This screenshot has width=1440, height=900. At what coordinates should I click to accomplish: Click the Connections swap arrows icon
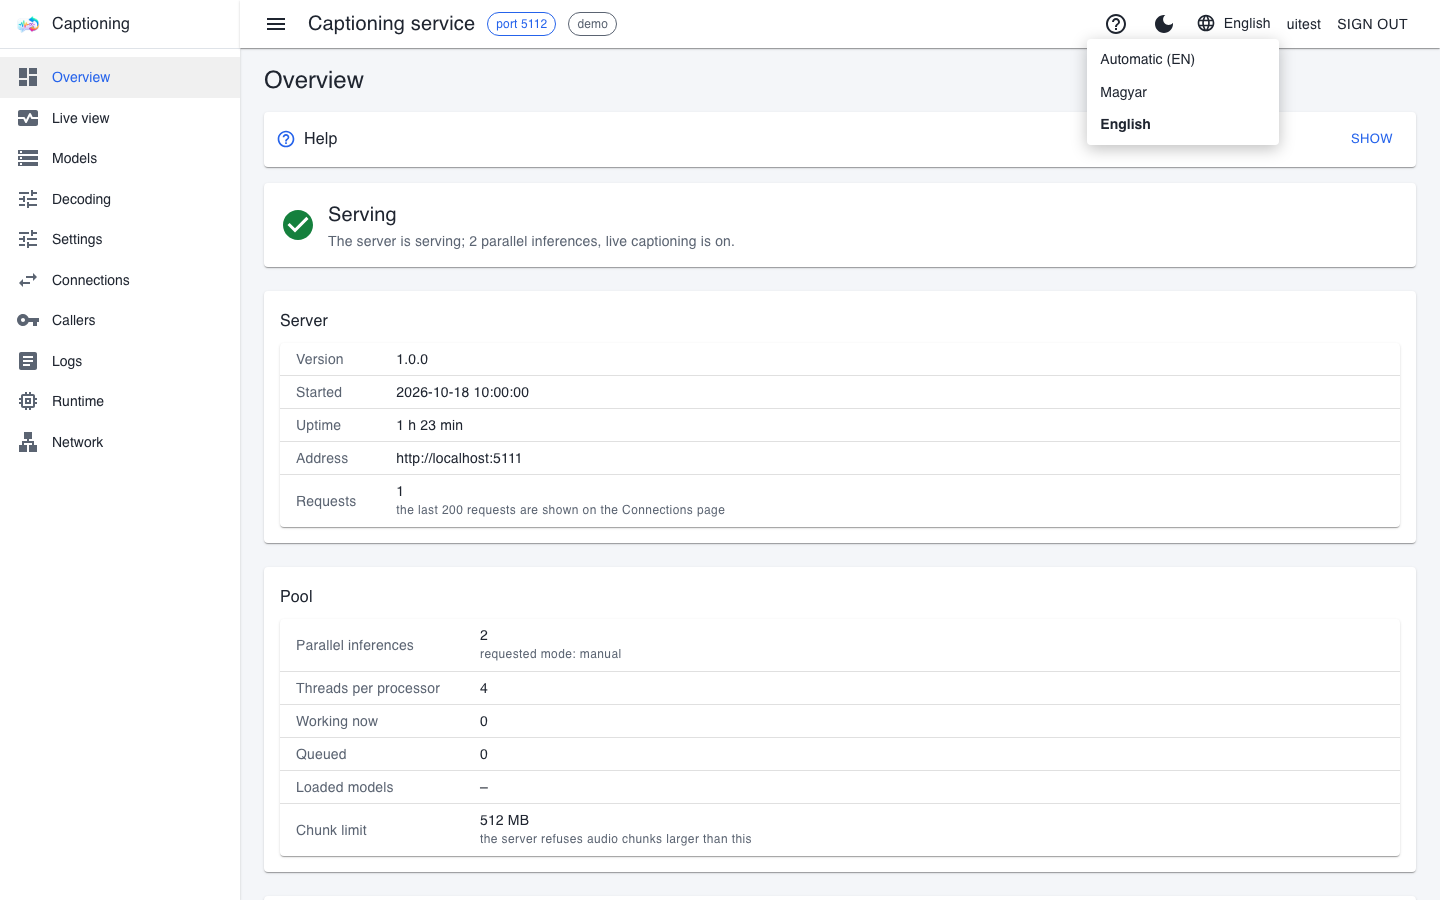coord(28,280)
